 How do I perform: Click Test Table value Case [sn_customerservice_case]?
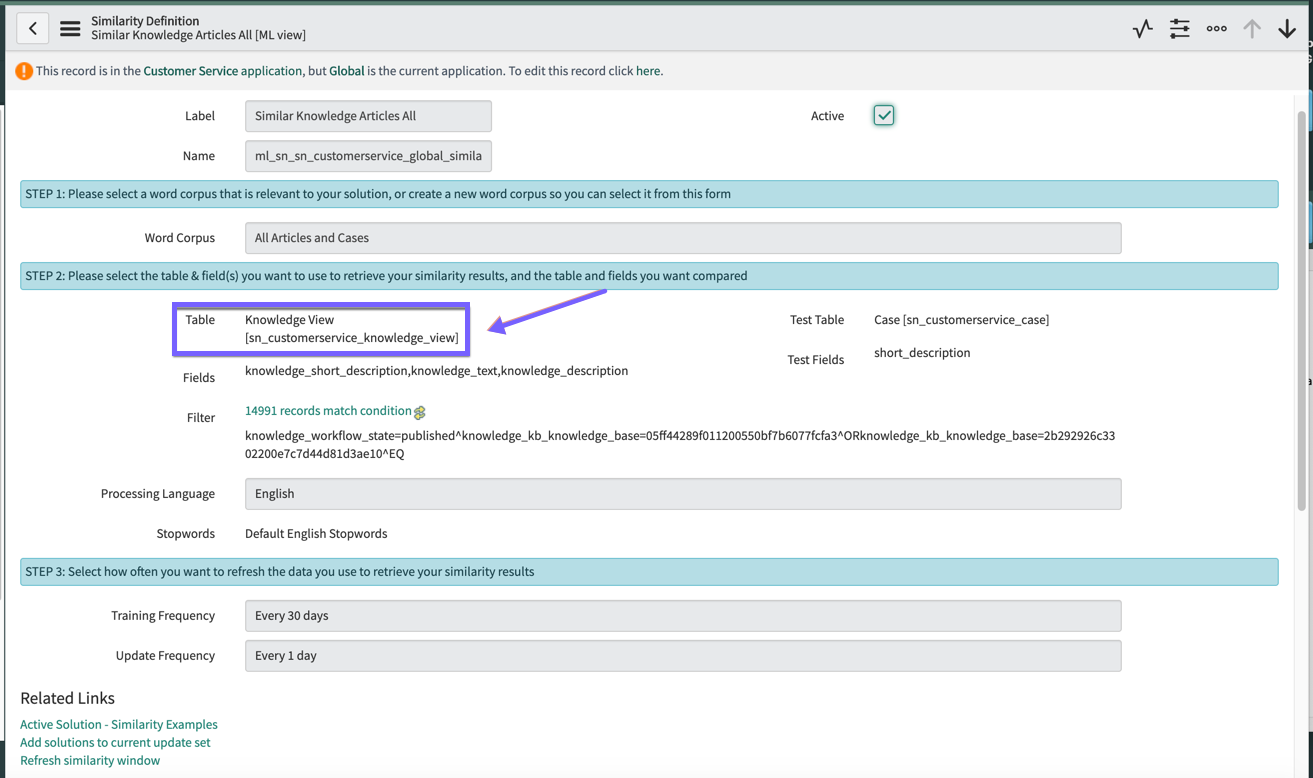tap(961, 320)
